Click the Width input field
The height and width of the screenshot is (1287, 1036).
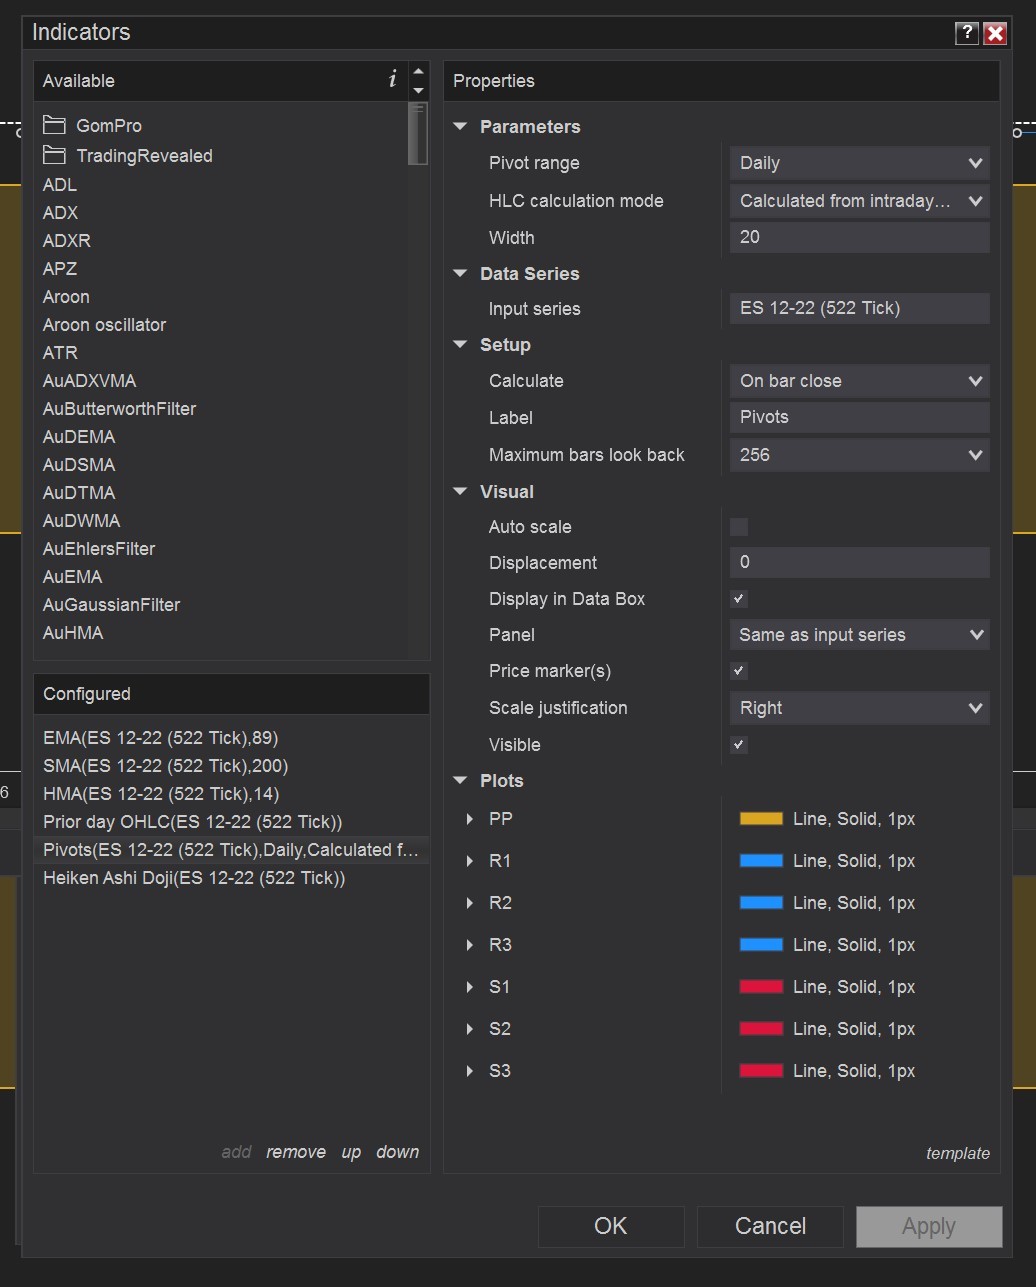click(859, 237)
